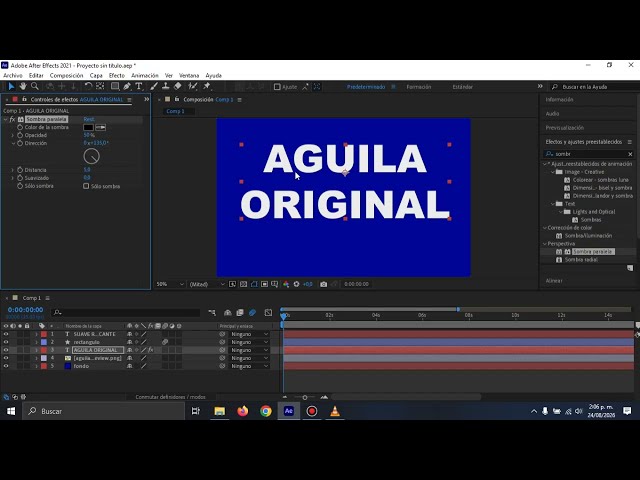Screen dimensions: 640x480
Task: Click the Rest. reset link for effect
Action: 89,119
